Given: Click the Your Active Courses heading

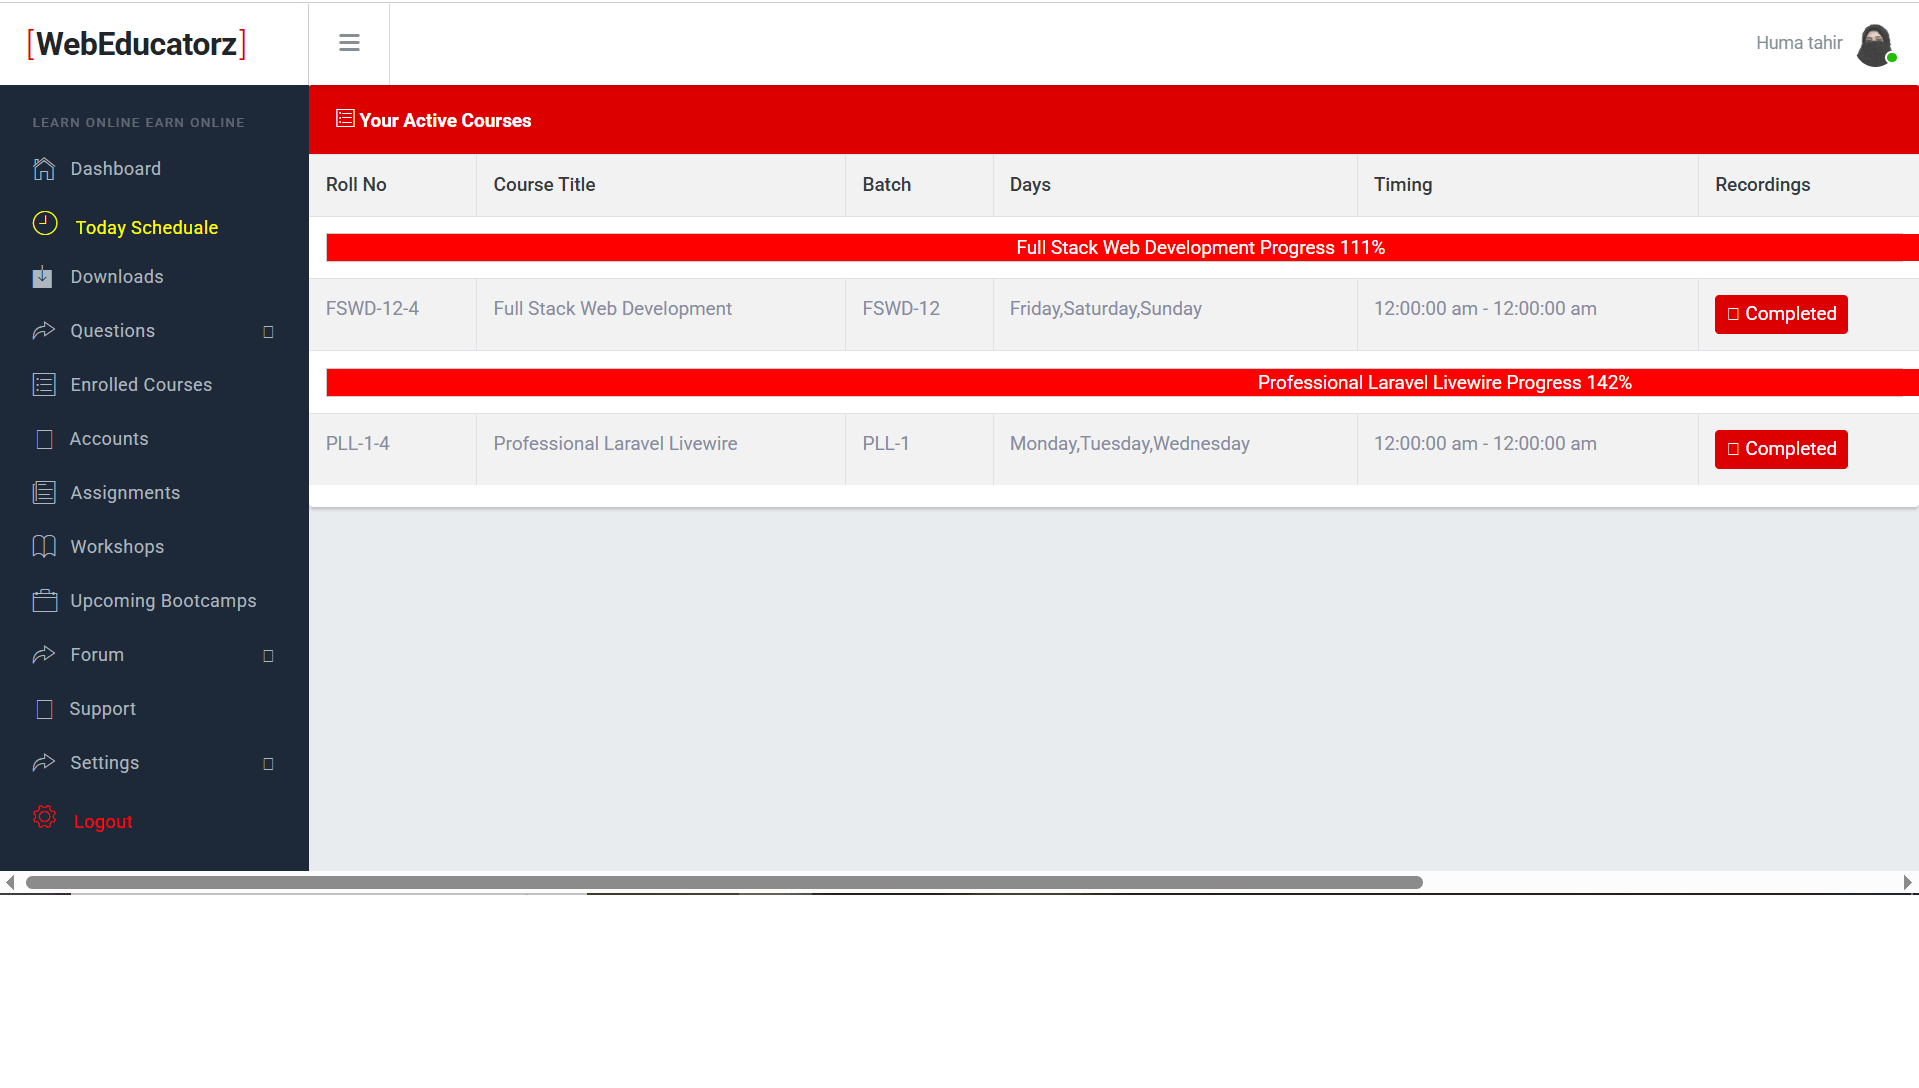Looking at the screenshot, I should [445, 121].
